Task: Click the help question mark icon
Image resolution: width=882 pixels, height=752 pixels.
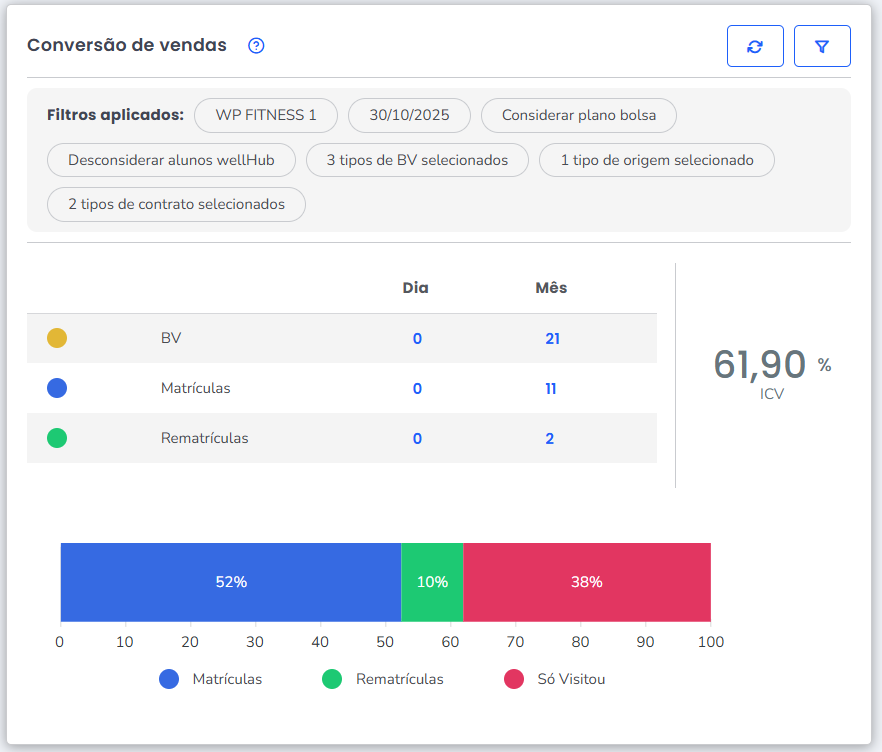Action: 256,46
